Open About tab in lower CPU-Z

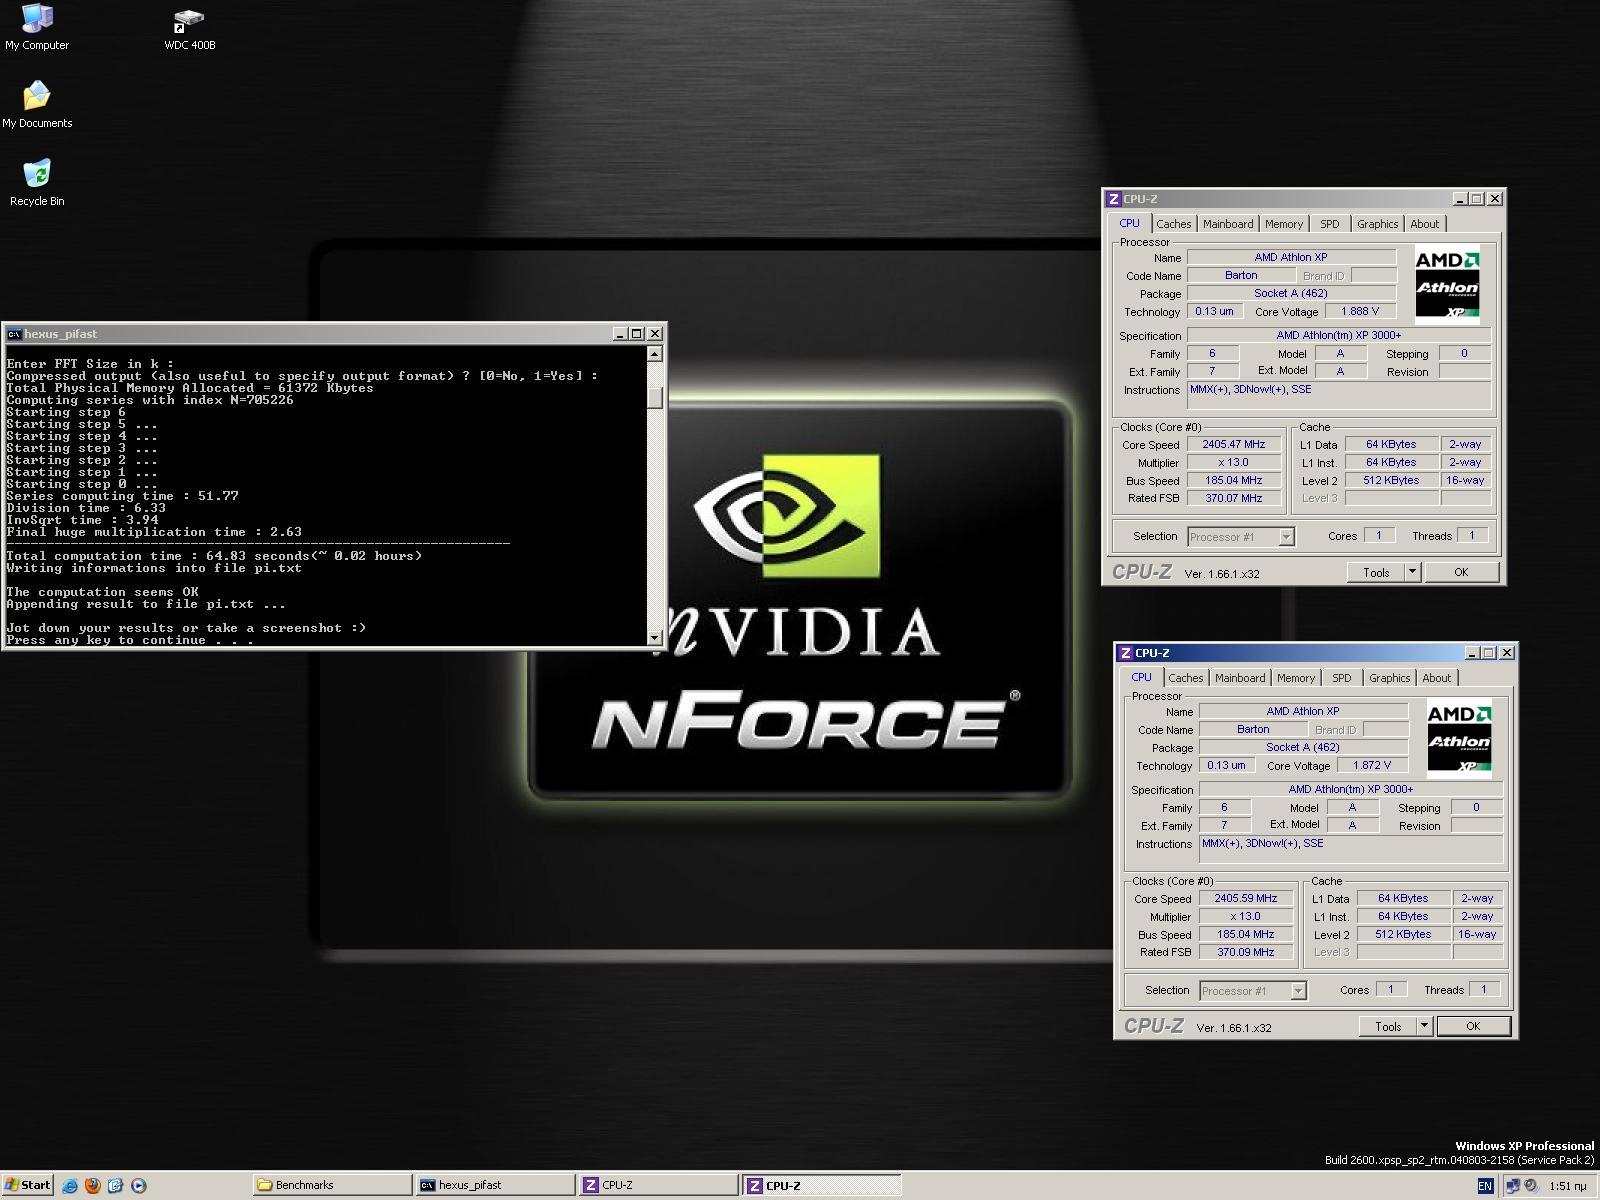click(1437, 678)
